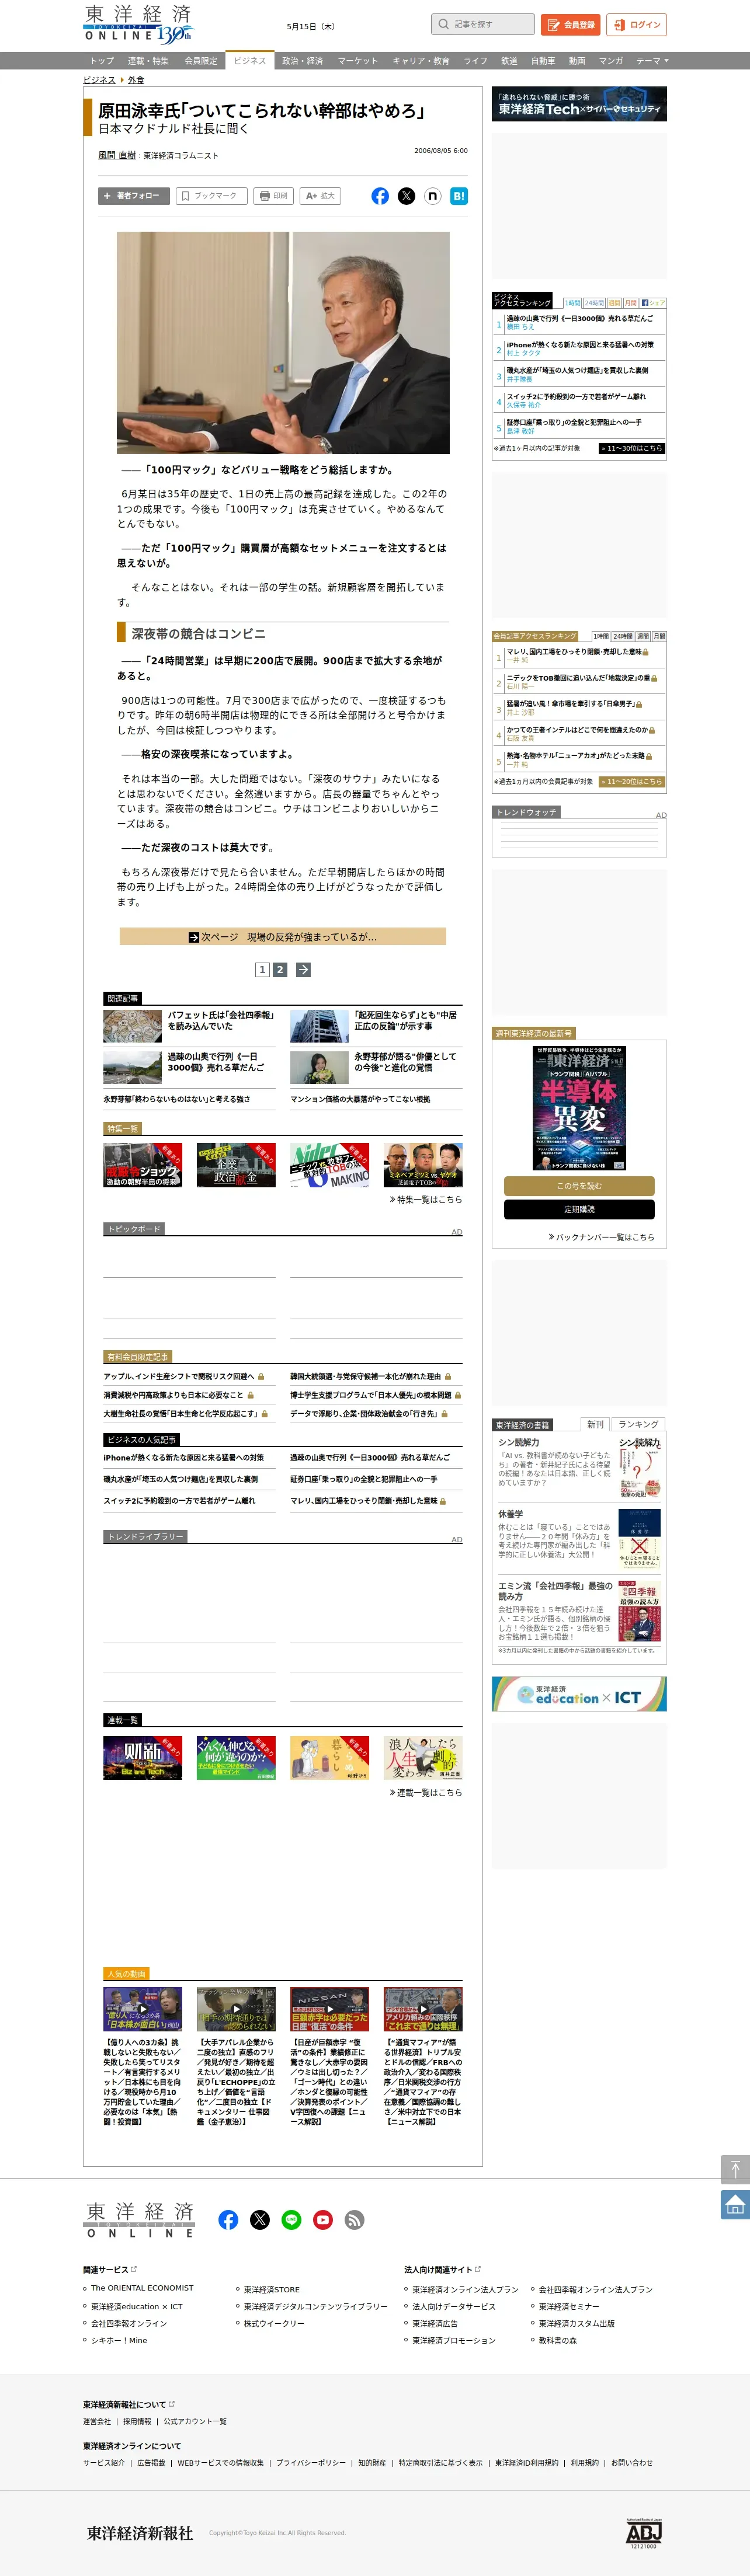Screen dimensions: 750x2576
Task: Open バックナンバー一覧はこちら link
Action: (602, 1237)
